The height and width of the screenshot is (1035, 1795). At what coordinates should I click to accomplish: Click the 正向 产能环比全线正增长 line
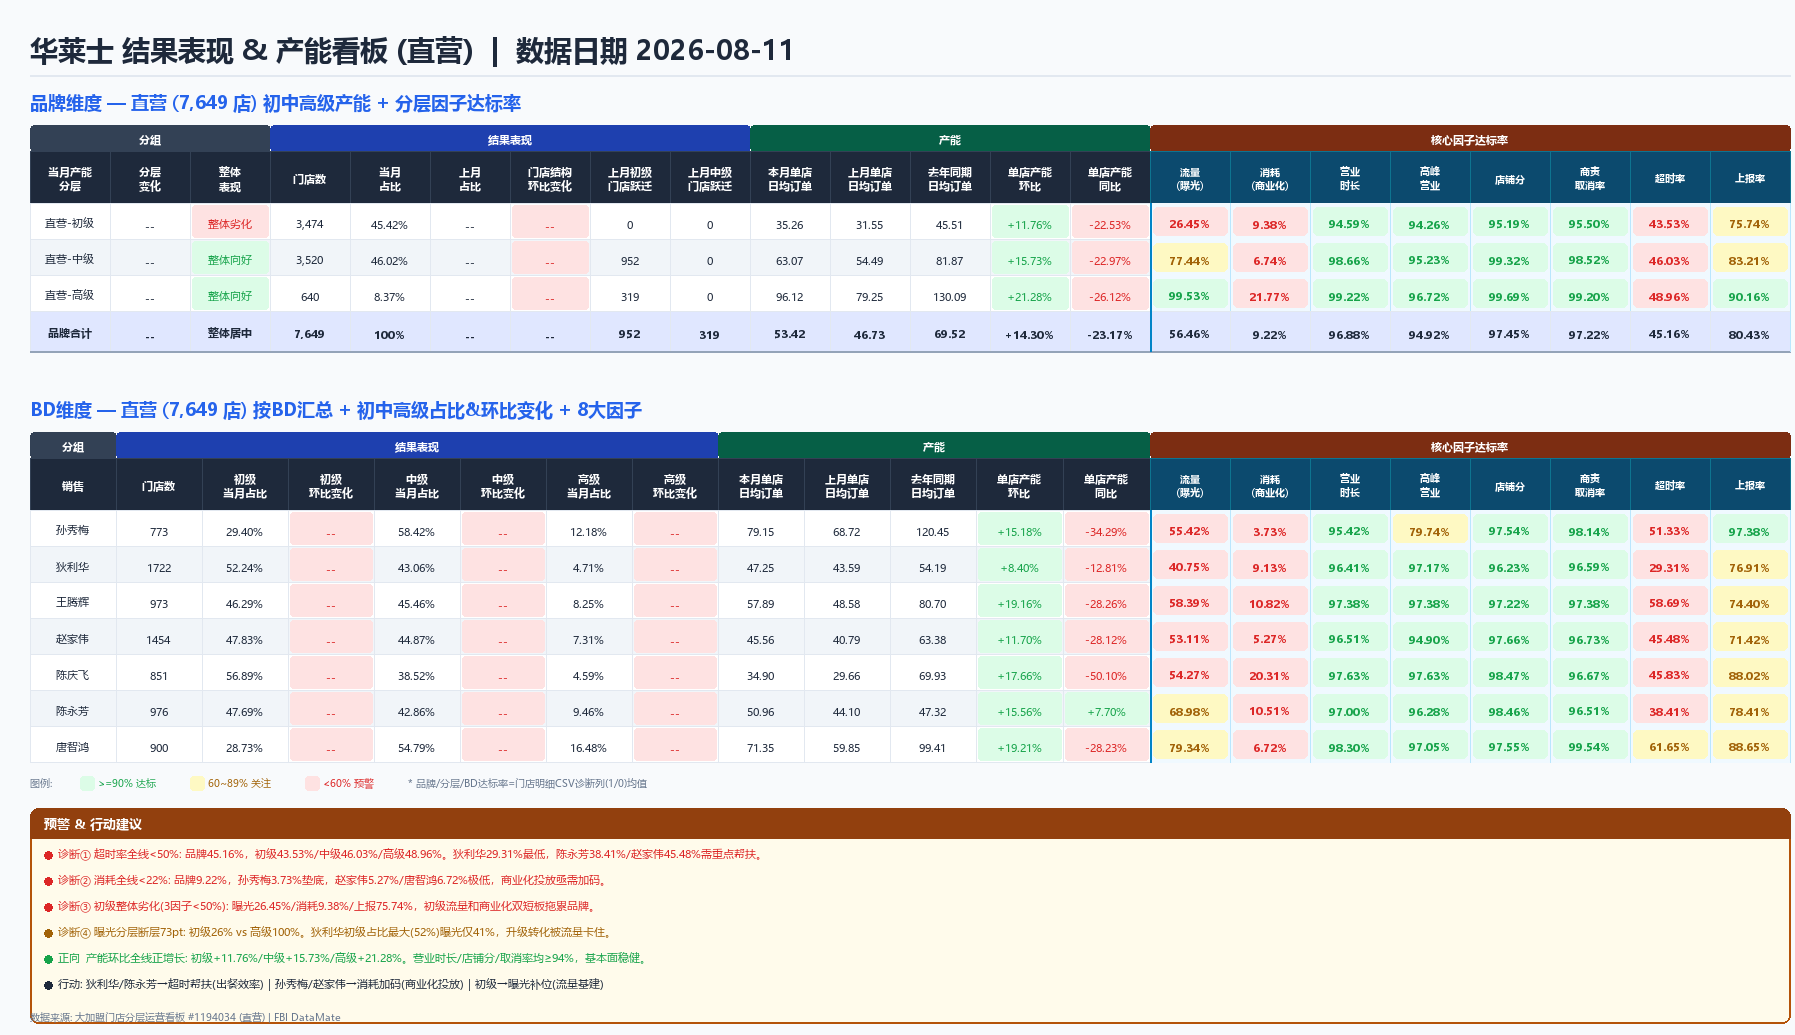tap(347, 959)
